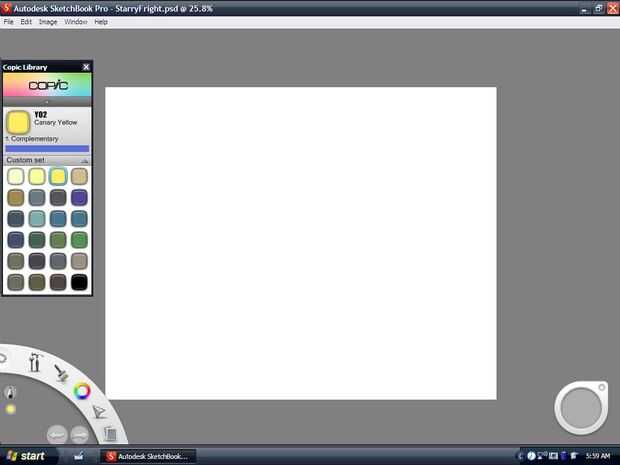Select the mustard brown swatch
This screenshot has height=465, width=620.
[x=16, y=197]
